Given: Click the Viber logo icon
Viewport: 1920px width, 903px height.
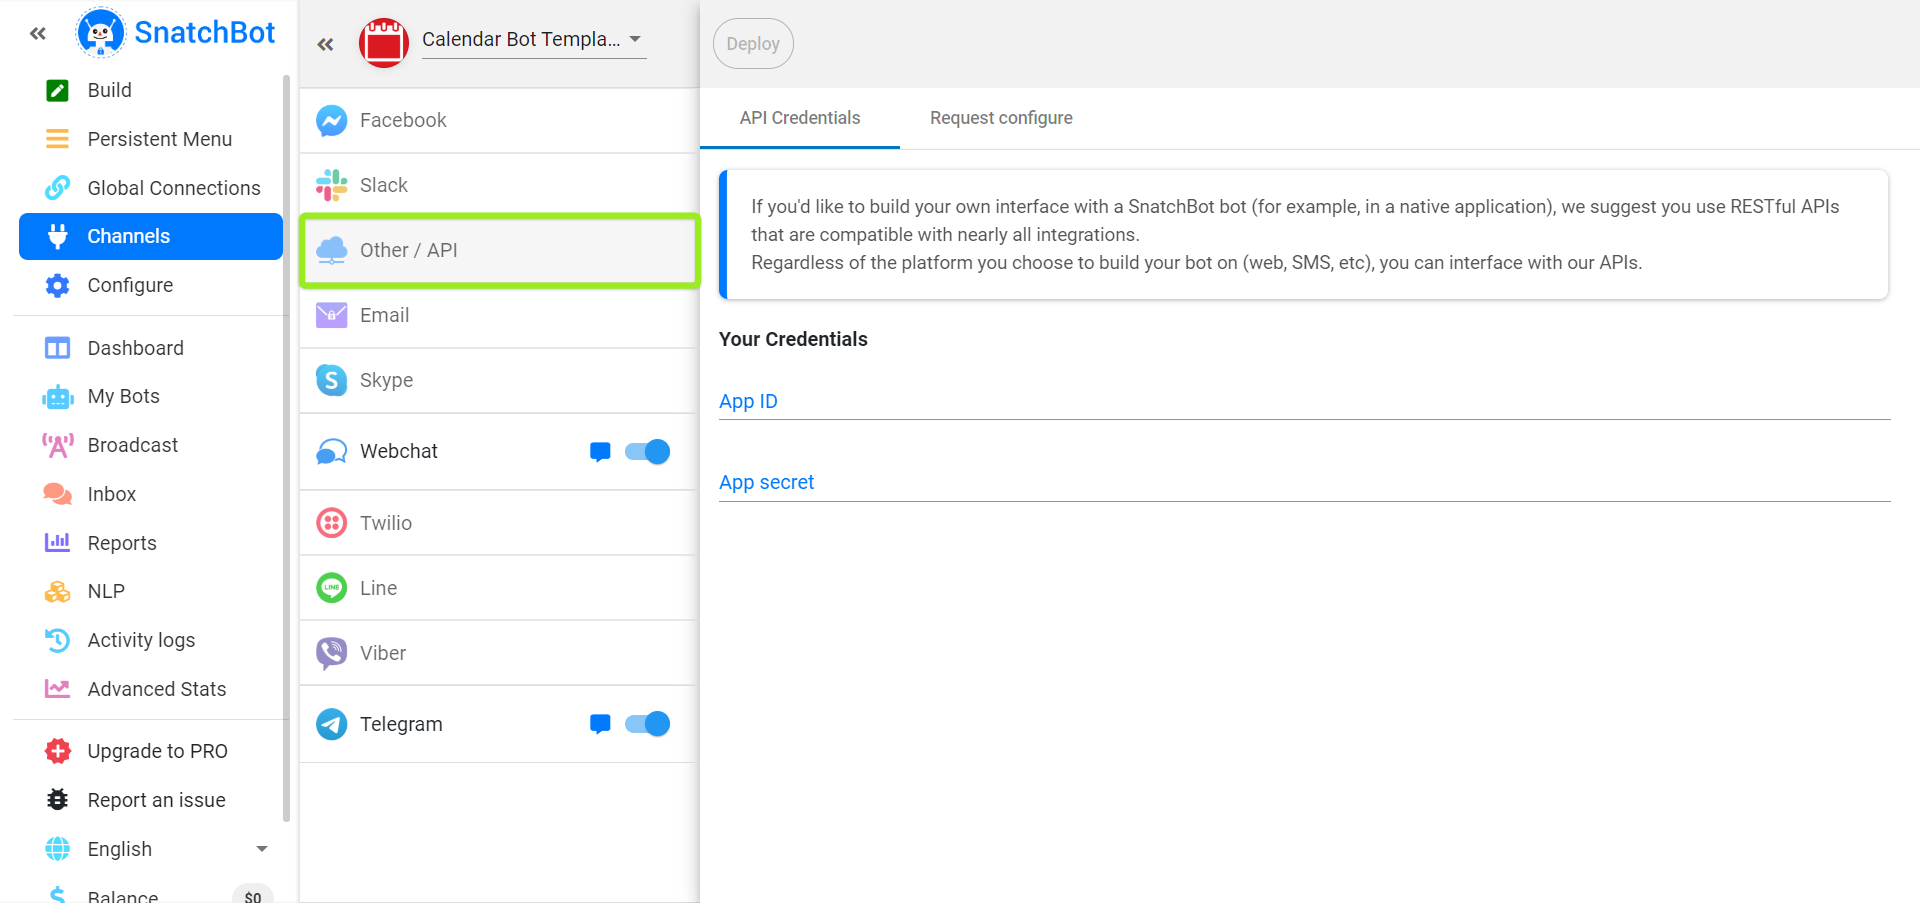Looking at the screenshot, I should 332,653.
